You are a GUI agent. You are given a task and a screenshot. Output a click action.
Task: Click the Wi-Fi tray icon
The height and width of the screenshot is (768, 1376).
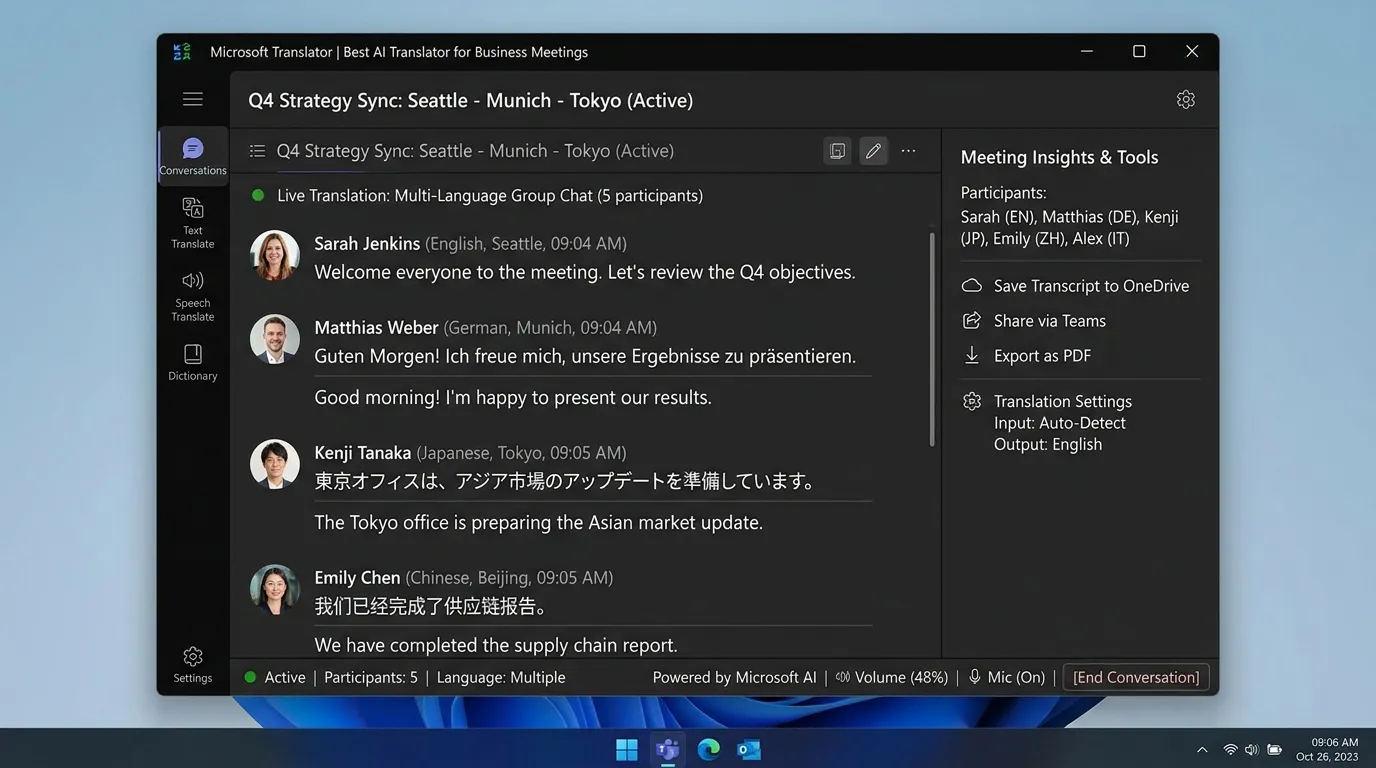point(1230,750)
